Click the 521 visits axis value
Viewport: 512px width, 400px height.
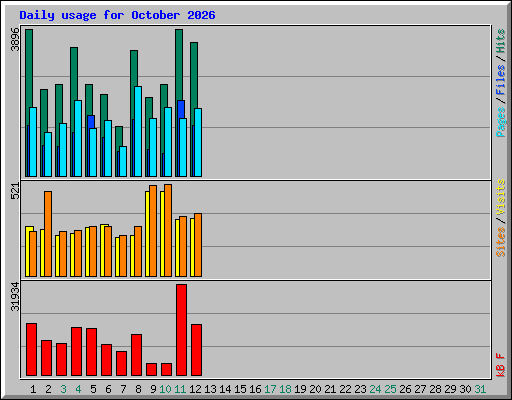click(x=15, y=191)
